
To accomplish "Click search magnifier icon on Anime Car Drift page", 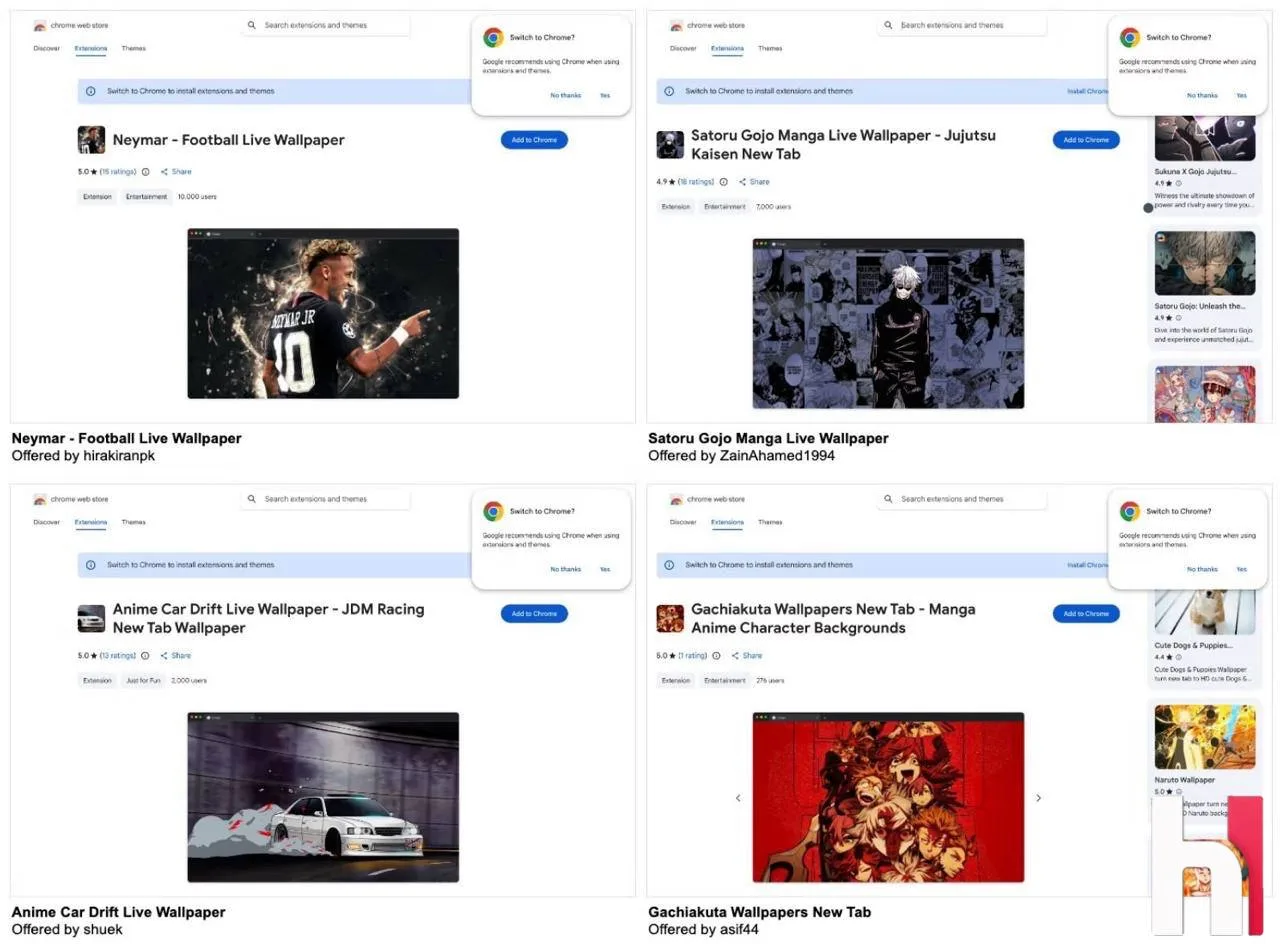I will coord(252,499).
